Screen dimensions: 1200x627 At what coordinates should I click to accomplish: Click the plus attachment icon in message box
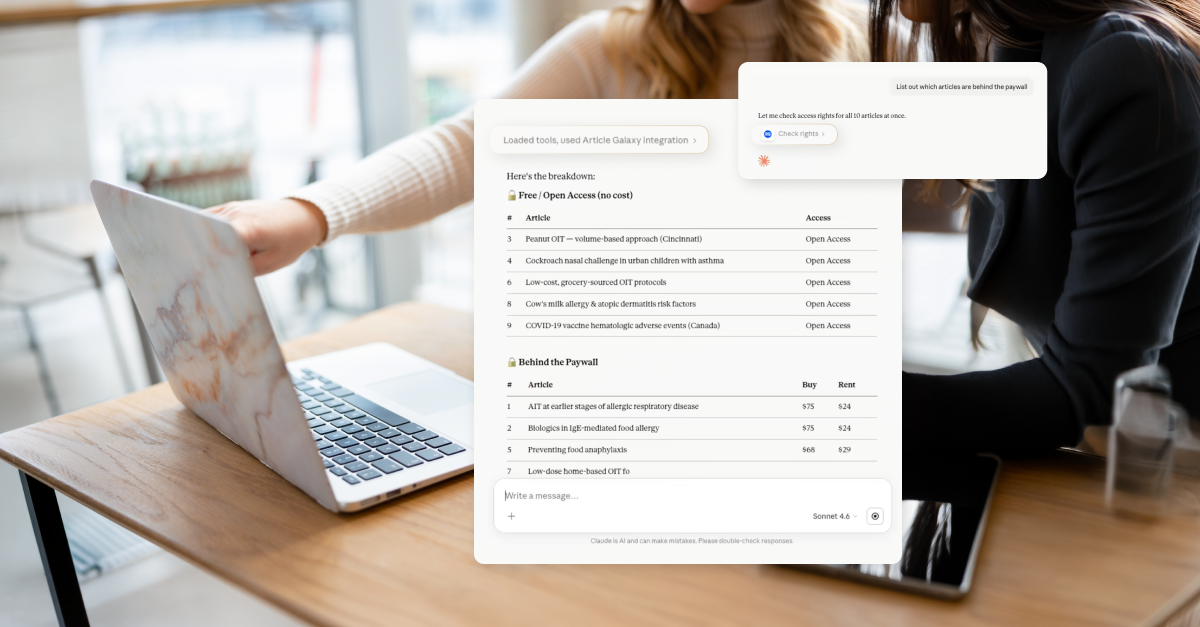511,516
